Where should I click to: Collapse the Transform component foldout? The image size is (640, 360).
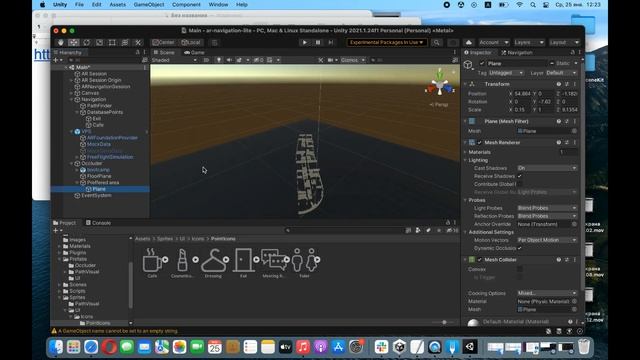point(465,84)
